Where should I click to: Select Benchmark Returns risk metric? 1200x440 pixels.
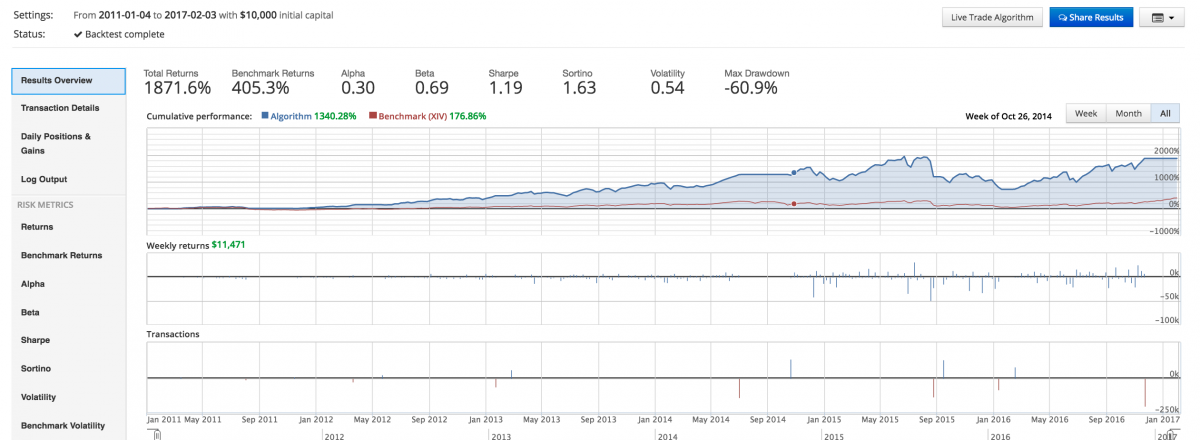coord(61,256)
